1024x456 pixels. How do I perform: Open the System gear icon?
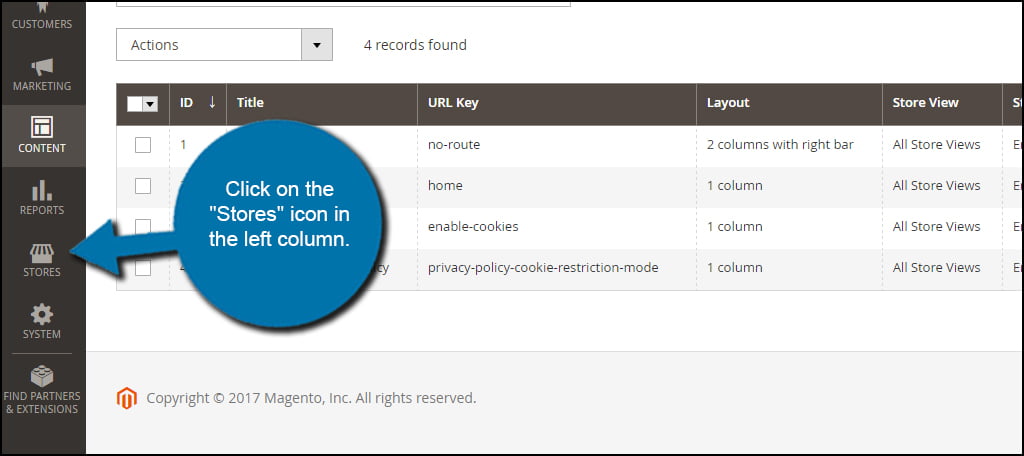(x=42, y=315)
